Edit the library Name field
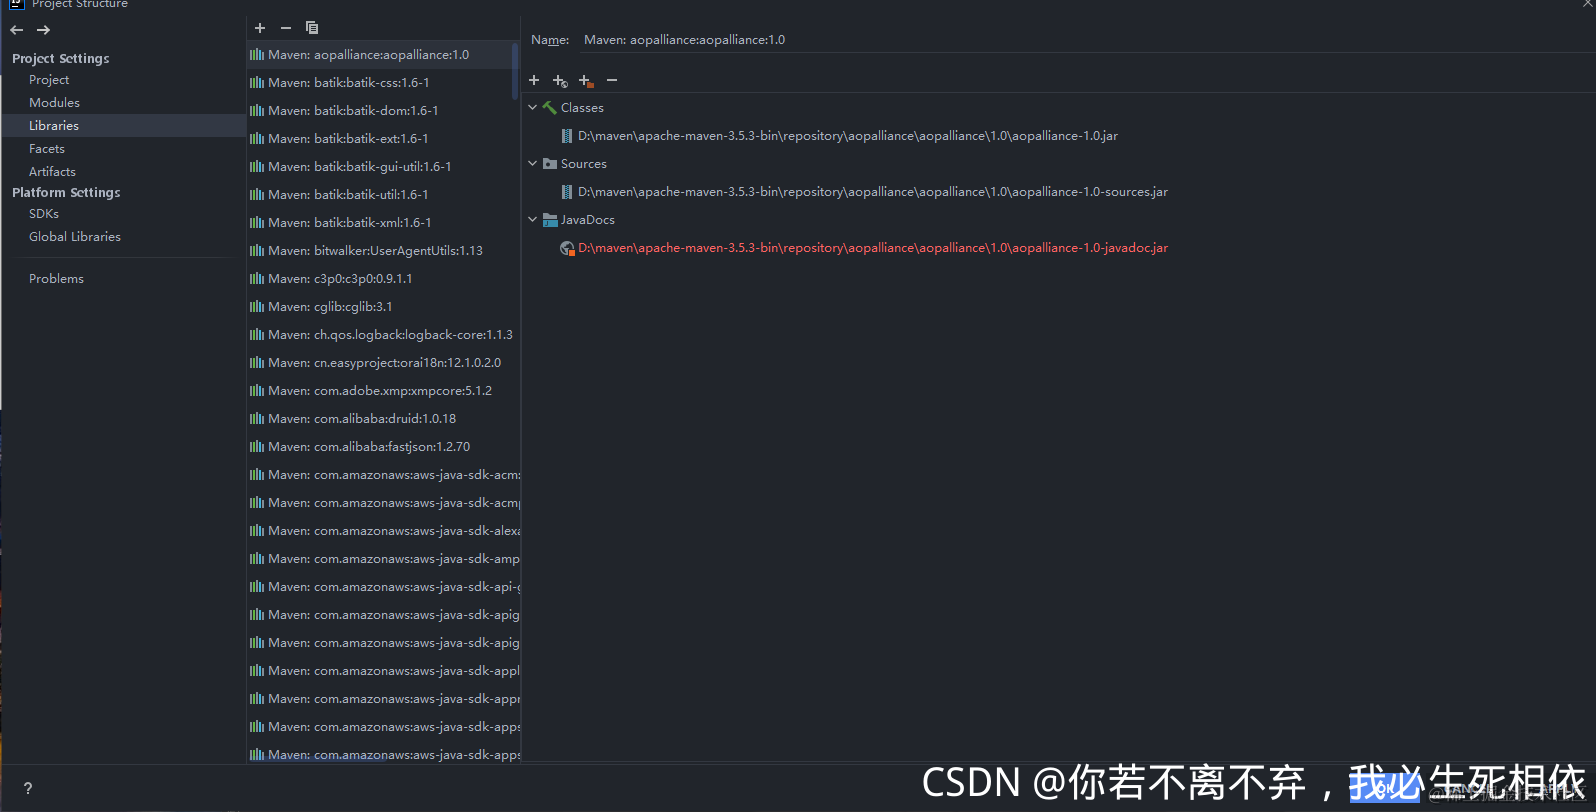 tap(1085, 40)
